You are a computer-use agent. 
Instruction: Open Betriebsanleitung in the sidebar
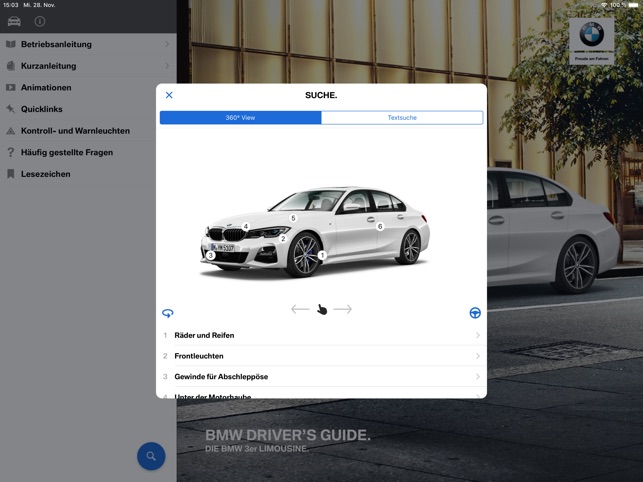(88, 44)
